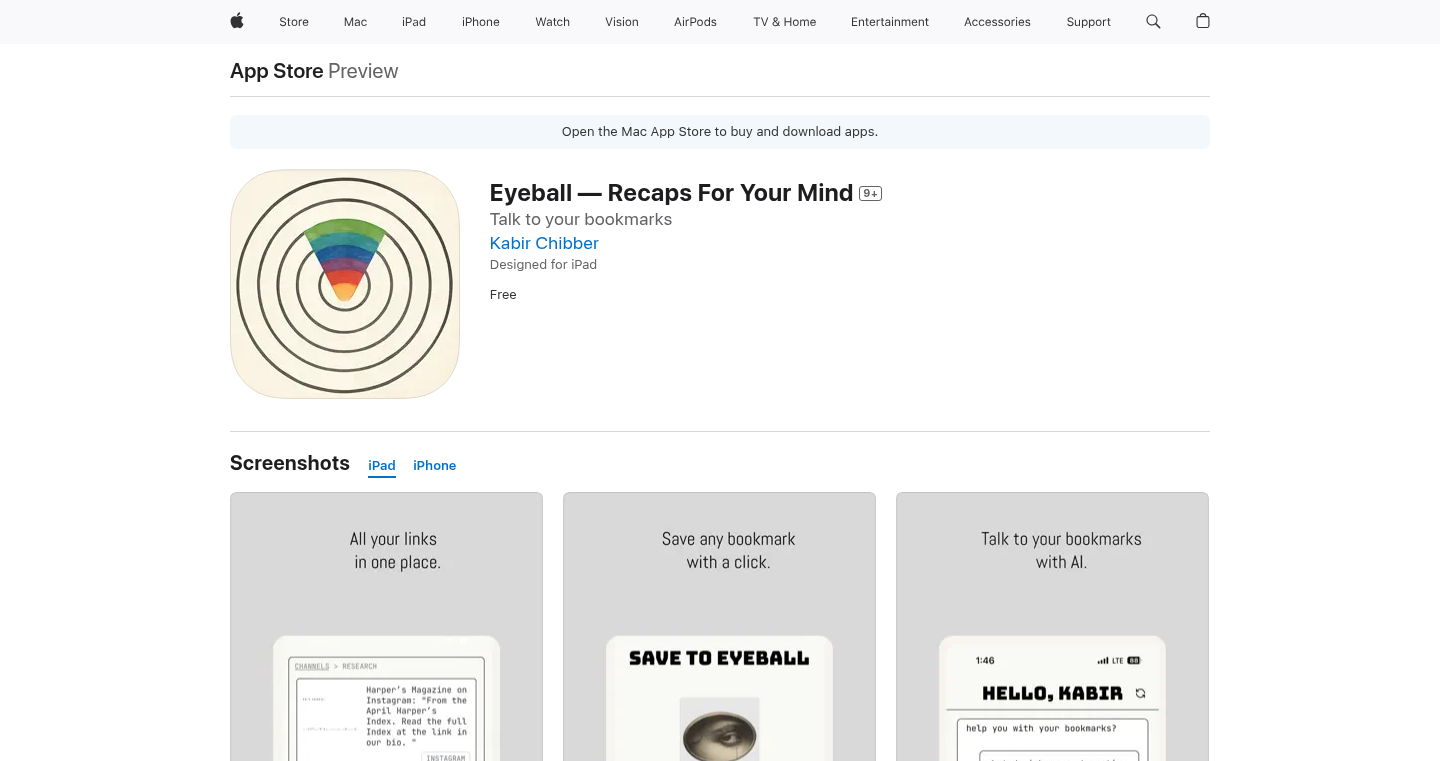The width and height of the screenshot is (1440, 761).
Task: Click the refresh icon beside HELLO, KABIR
Action: 1140,693
